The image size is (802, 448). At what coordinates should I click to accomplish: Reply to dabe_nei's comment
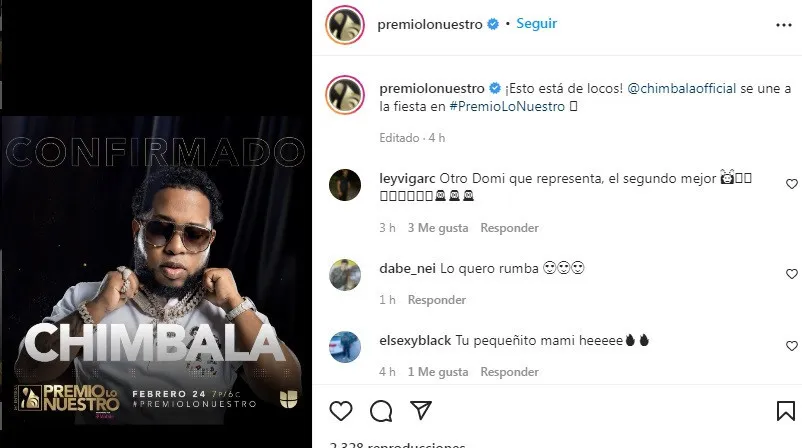pyautogui.click(x=436, y=300)
